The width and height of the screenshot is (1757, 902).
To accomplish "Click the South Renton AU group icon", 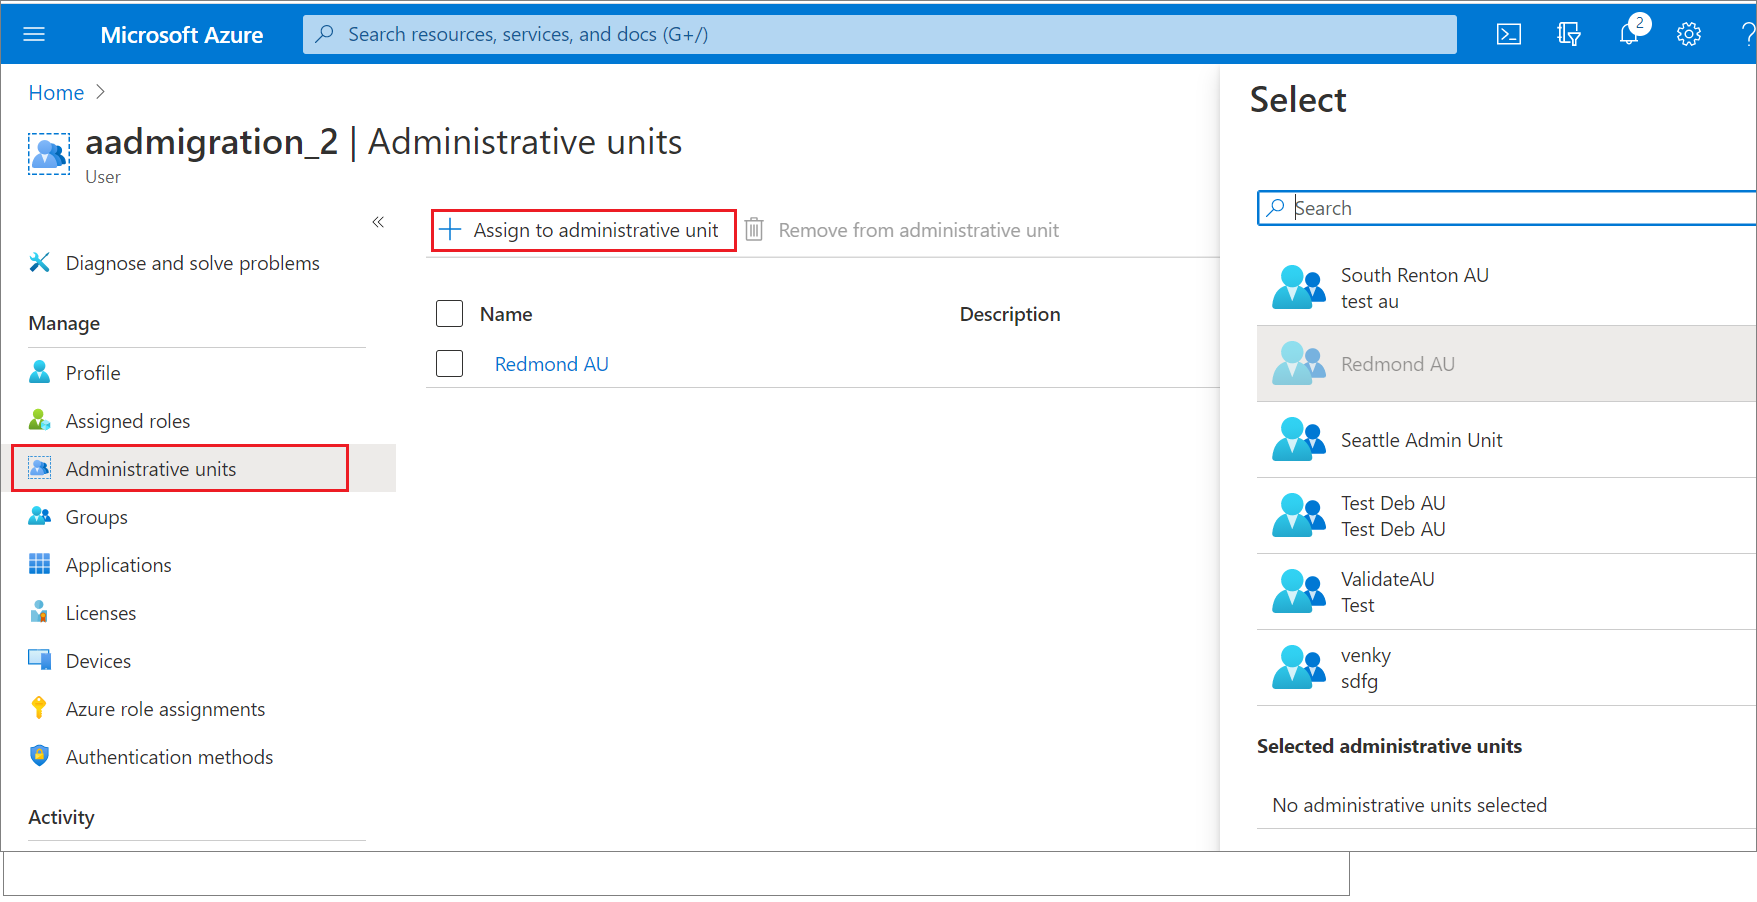I will pyautogui.click(x=1299, y=288).
